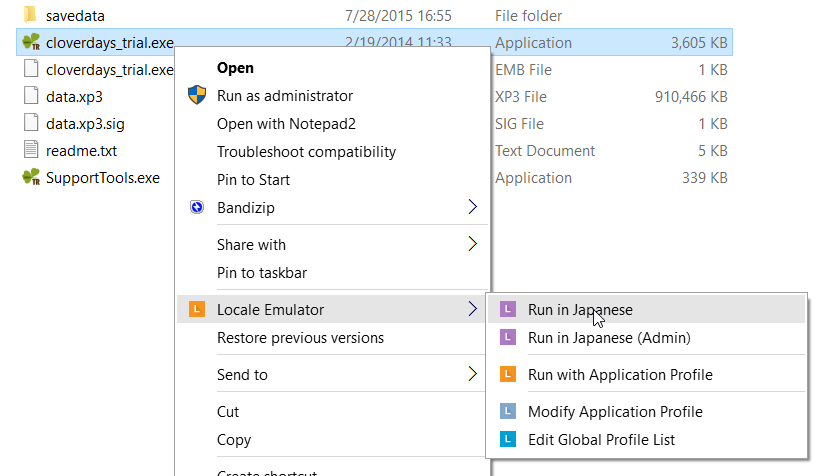Select Troubleshoot compatibility from the context menu
This screenshot has height=476, width=831.
click(306, 152)
